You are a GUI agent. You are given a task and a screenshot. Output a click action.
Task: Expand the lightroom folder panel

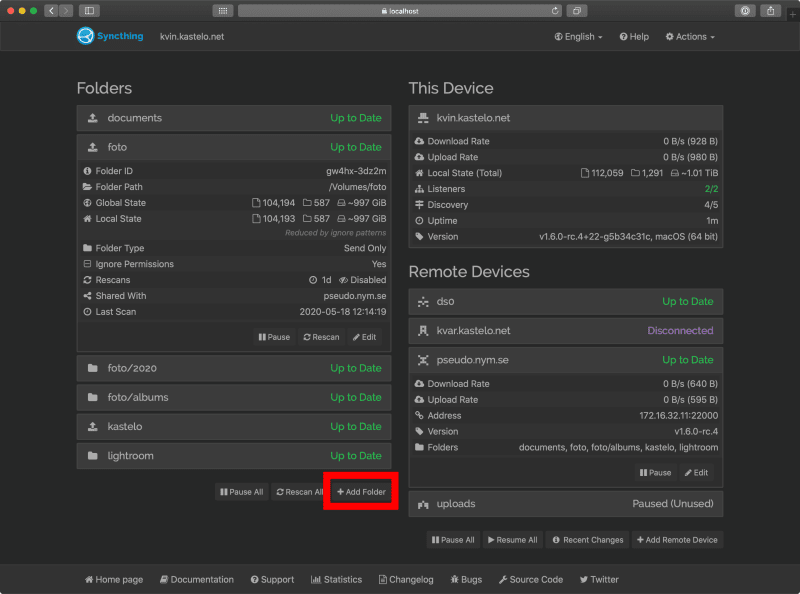234,456
